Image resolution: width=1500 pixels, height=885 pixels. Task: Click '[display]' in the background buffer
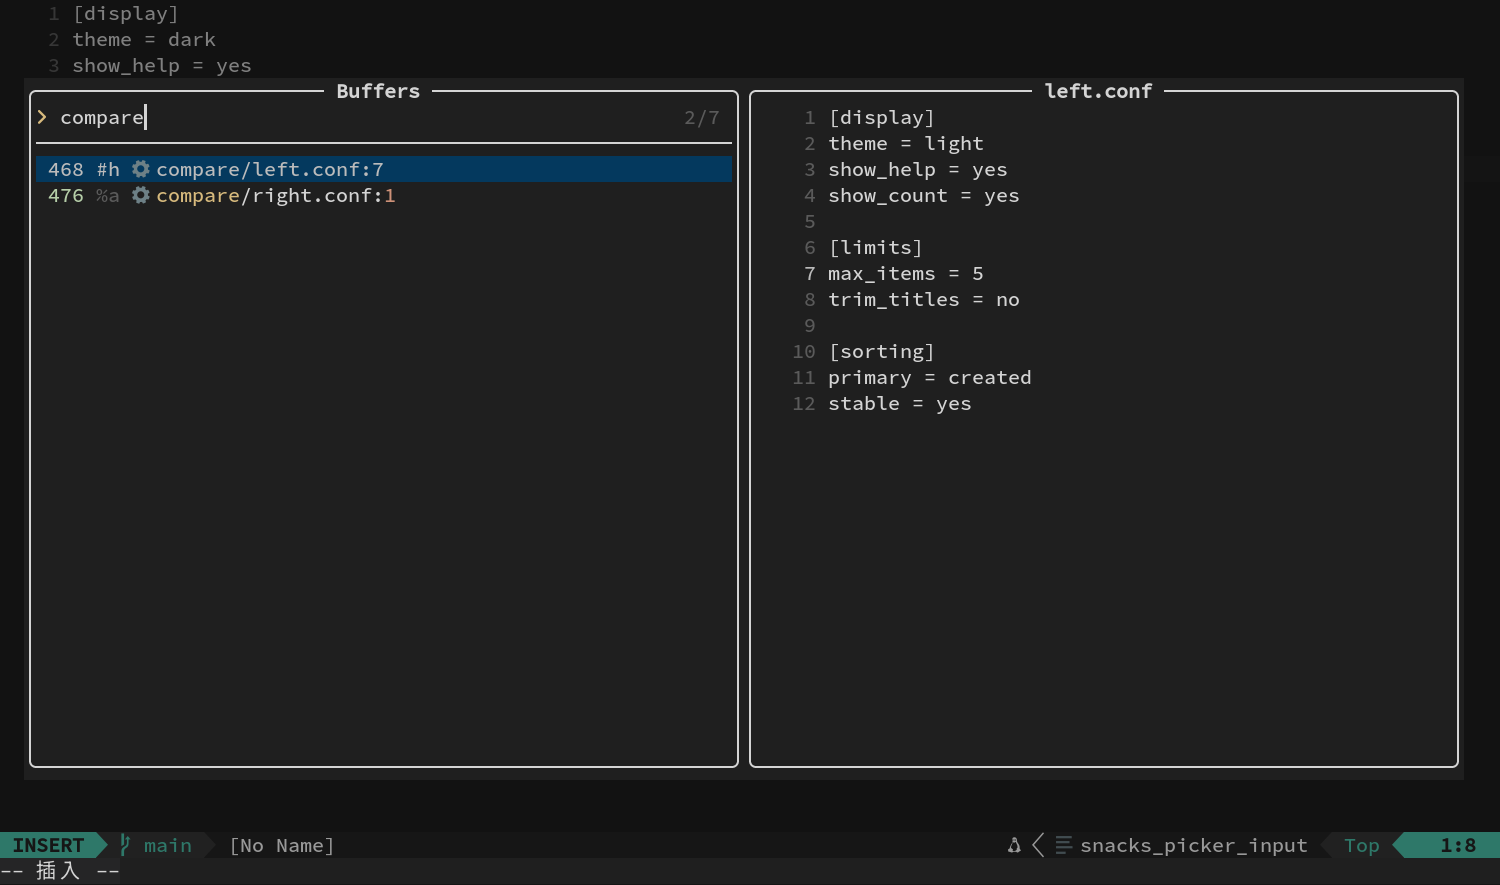[x=125, y=13]
